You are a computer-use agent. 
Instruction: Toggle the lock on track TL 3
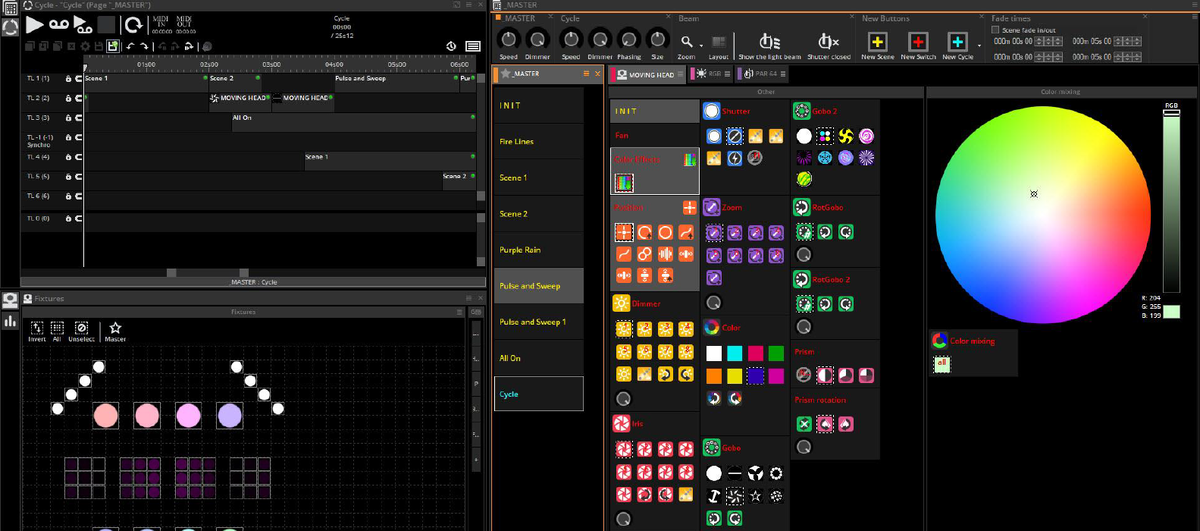point(69,118)
